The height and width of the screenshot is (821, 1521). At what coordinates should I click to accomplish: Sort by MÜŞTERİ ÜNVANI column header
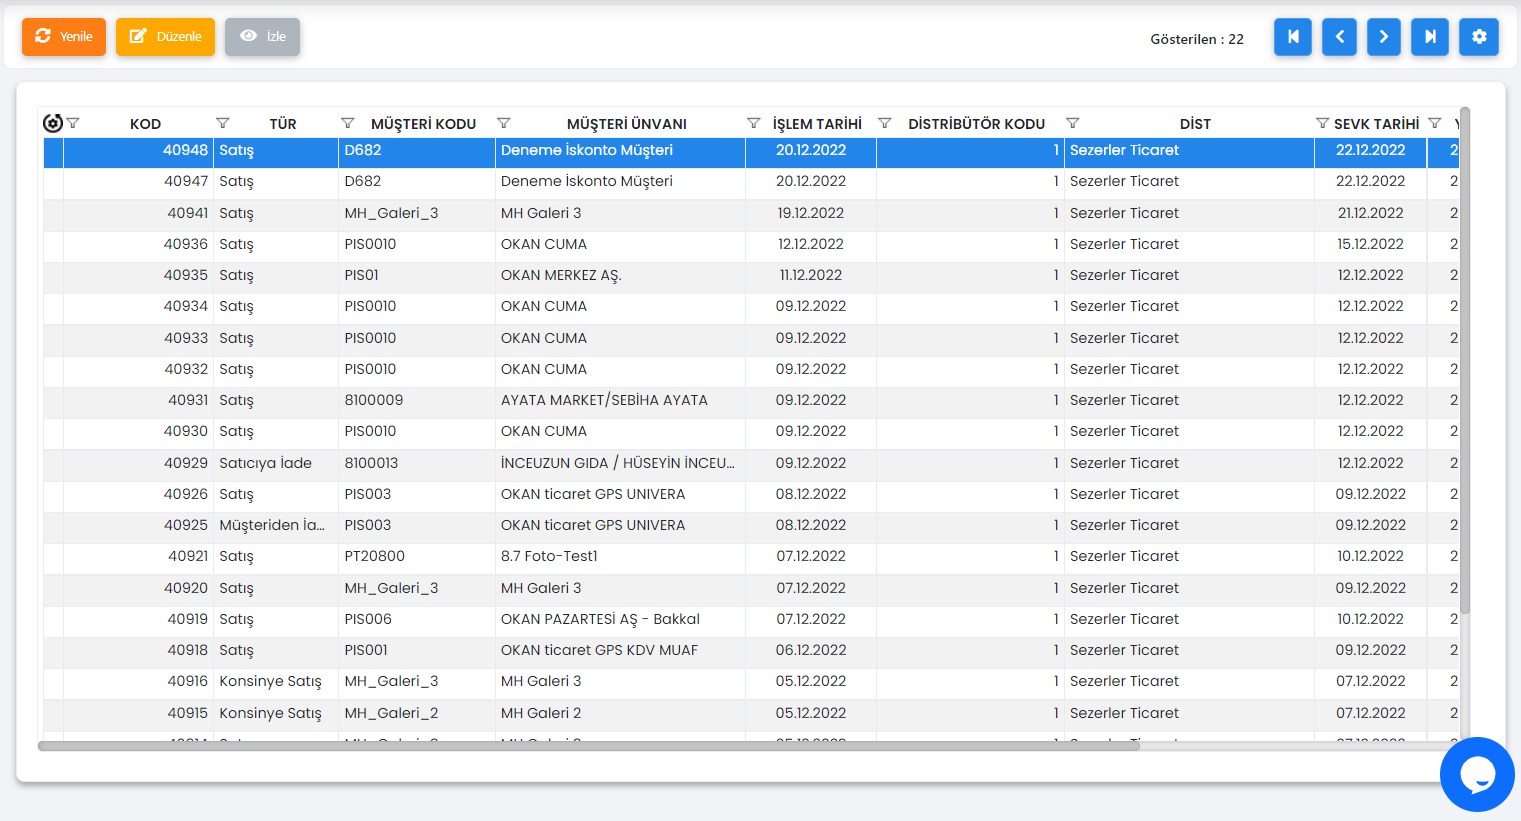click(x=626, y=124)
